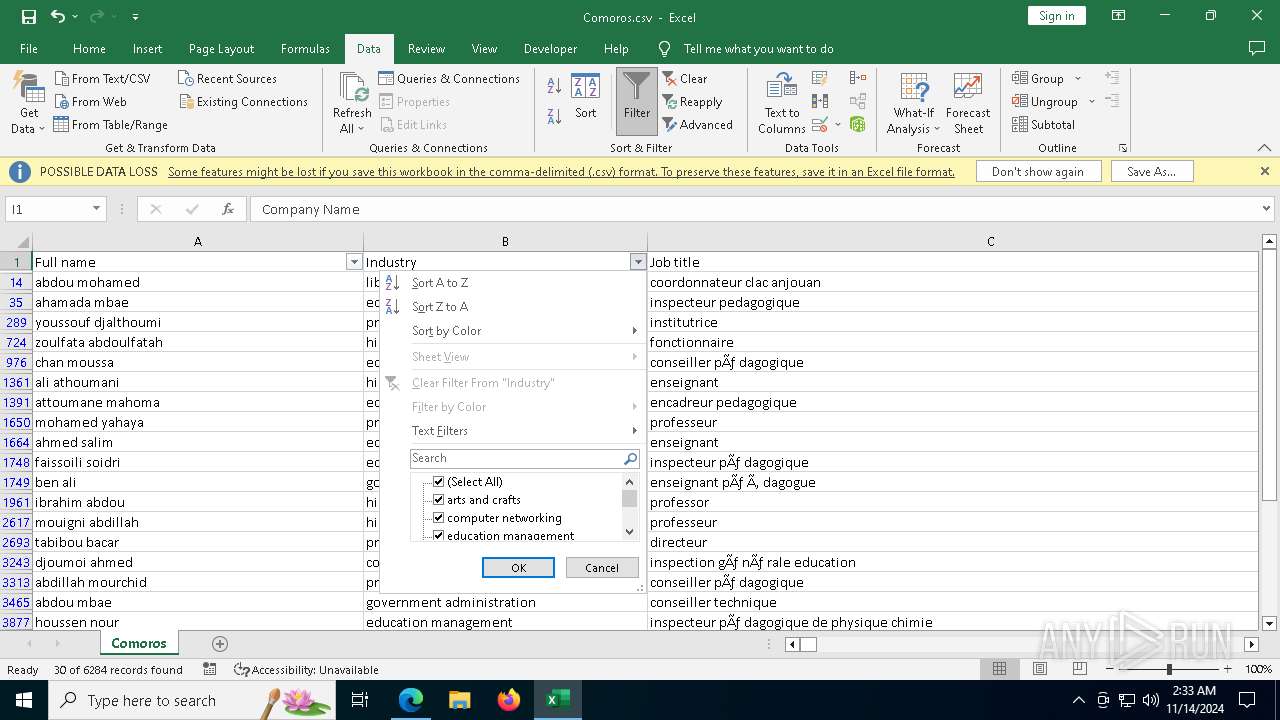This screenshot has height=720, width=1280.
Task: Open the Sort dialog
Action: [x=586, y=96]
